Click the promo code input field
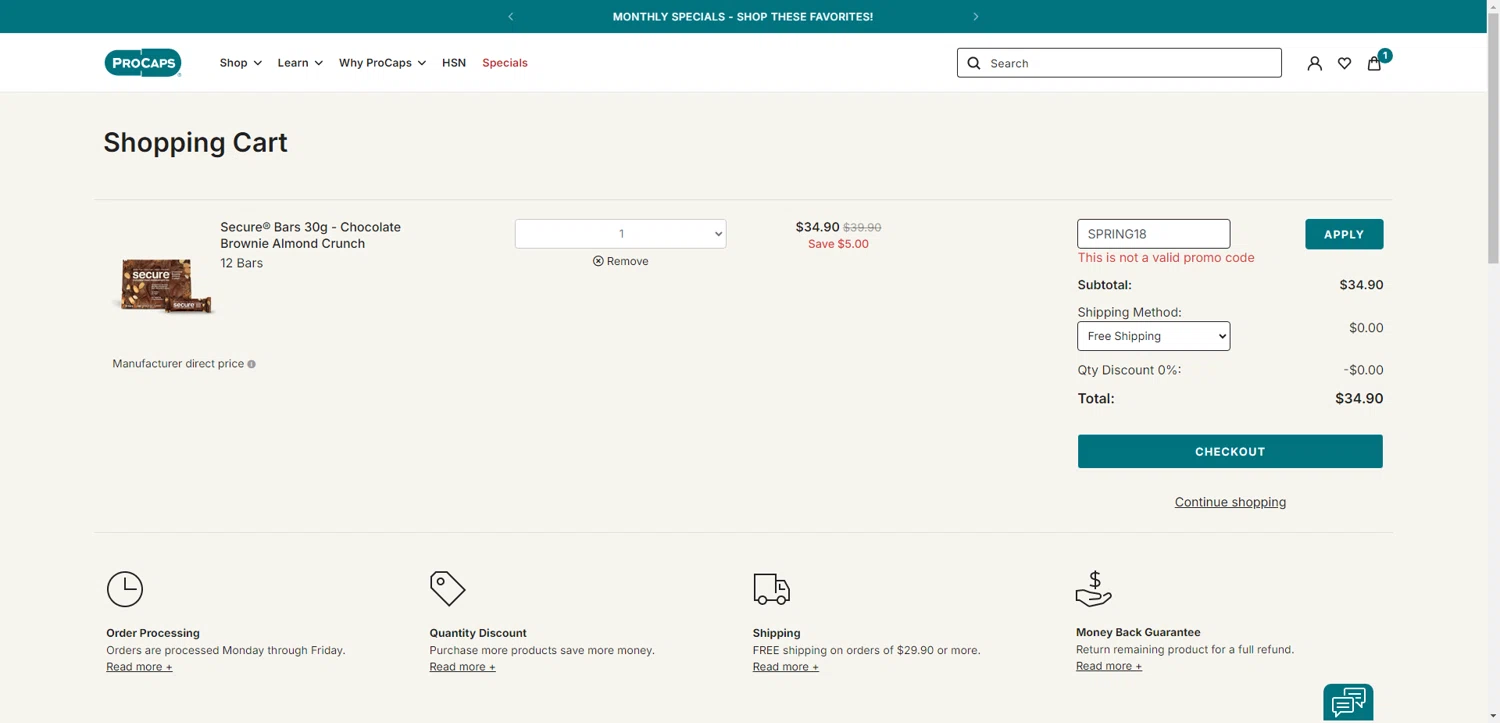Screen dimensions: 1500x723 pyautogui.click(x=1153, y=234)
